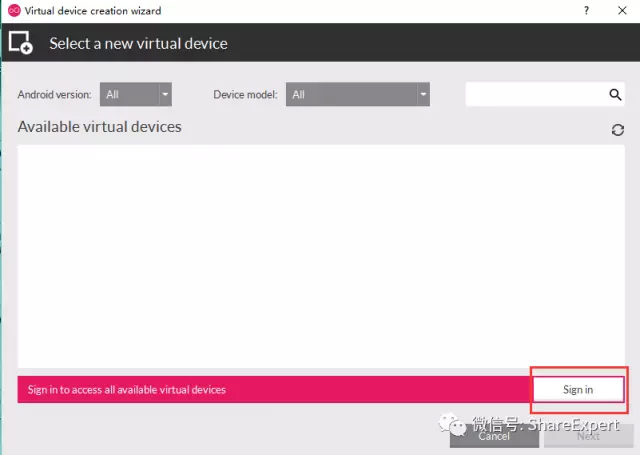Screen dimensions: 640x455
Task: Refresh the available virtual devices list
Action: [618, 130]
